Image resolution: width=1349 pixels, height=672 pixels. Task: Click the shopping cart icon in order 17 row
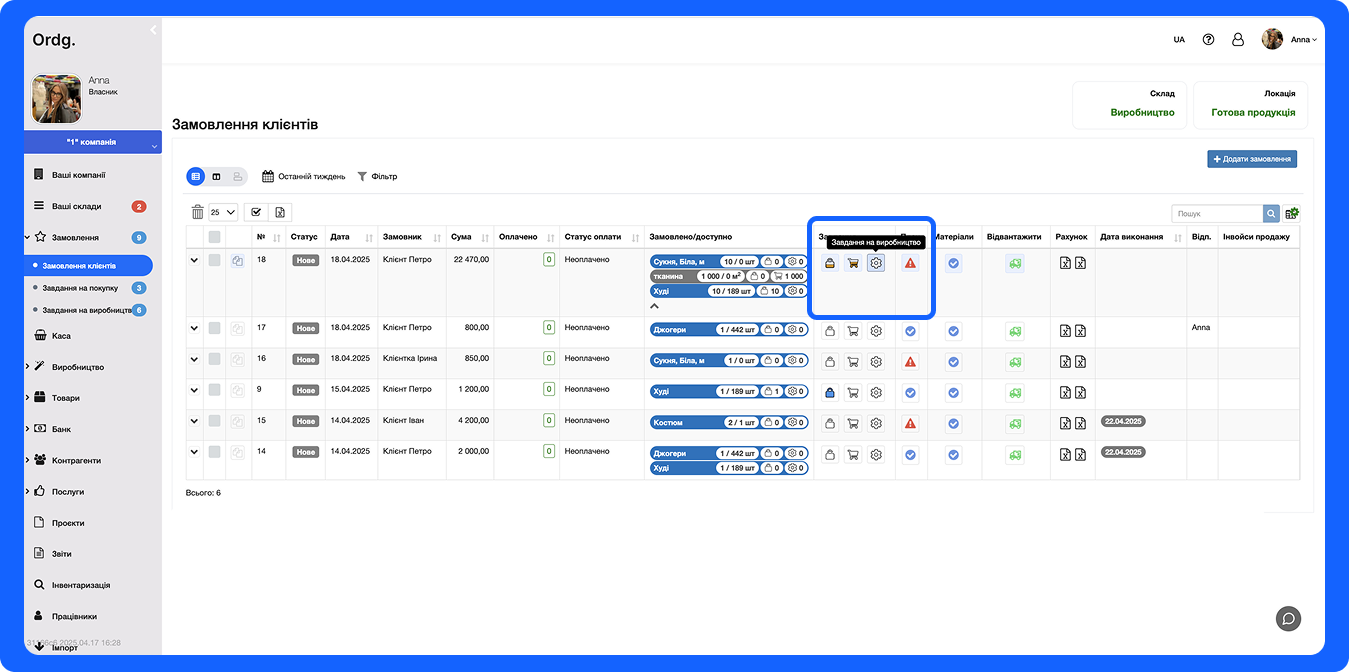pyautogui.click(x=853, y=331)
